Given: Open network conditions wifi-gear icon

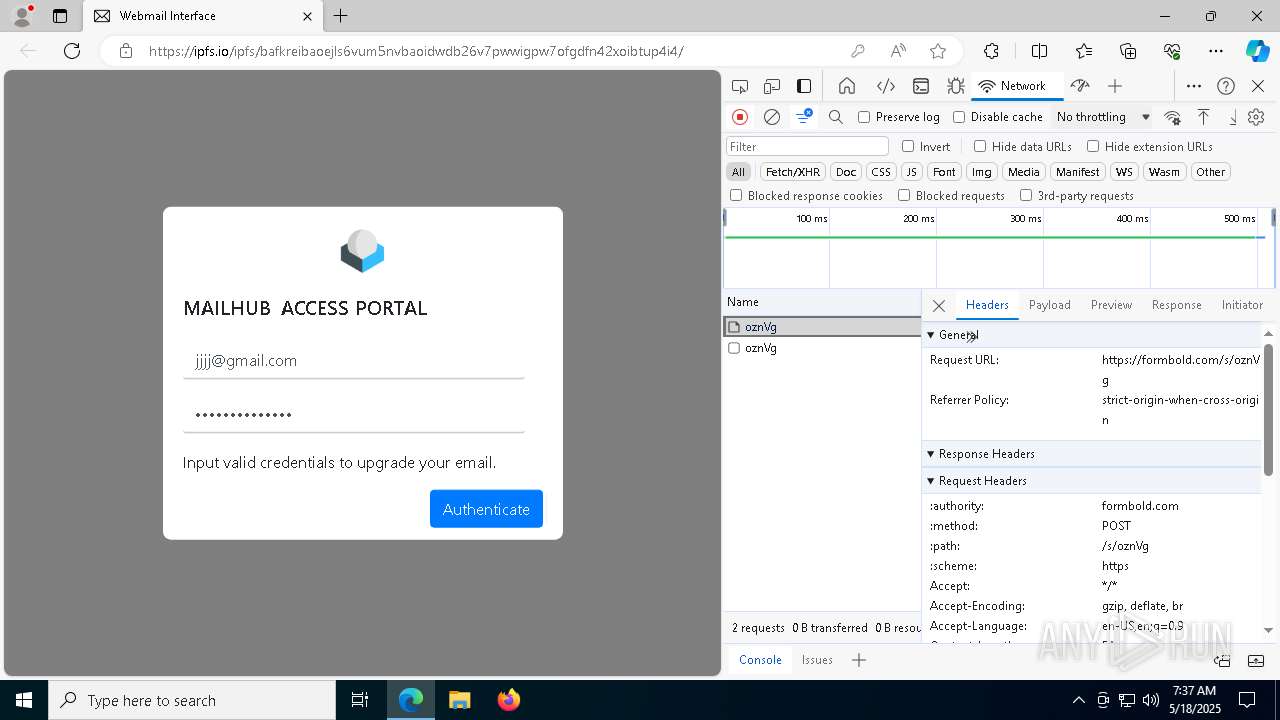Looking at the screenshot, I should tap(1173, 117).
